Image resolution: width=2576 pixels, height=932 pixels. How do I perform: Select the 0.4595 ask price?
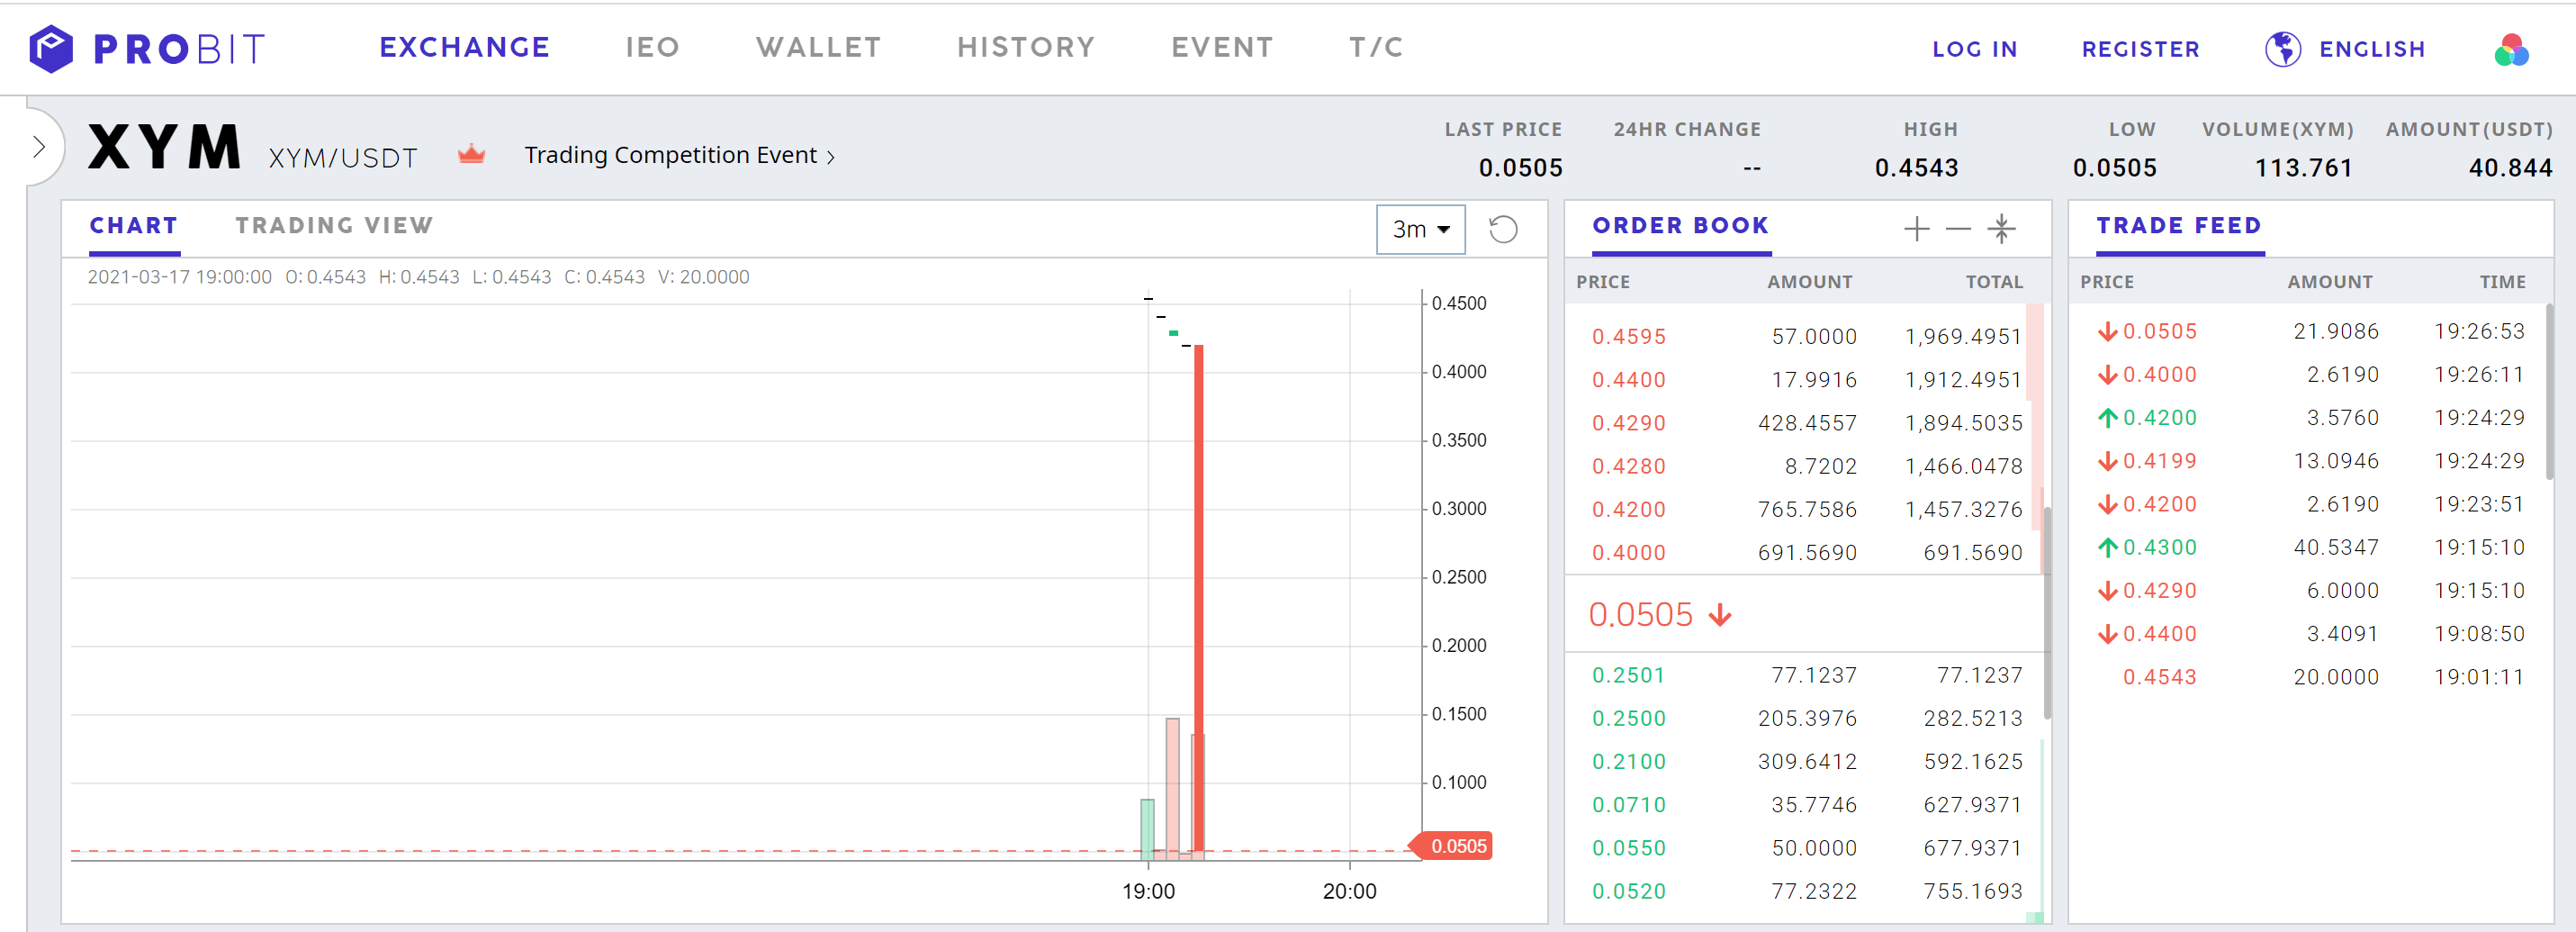coord(1628,337)
